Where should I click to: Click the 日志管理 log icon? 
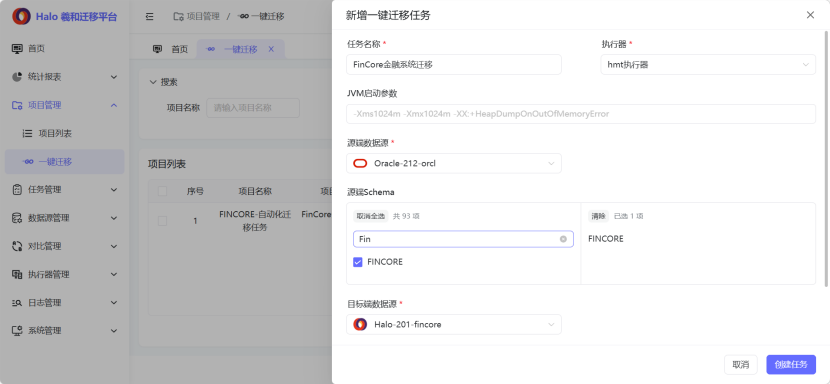tap(17, 302)
